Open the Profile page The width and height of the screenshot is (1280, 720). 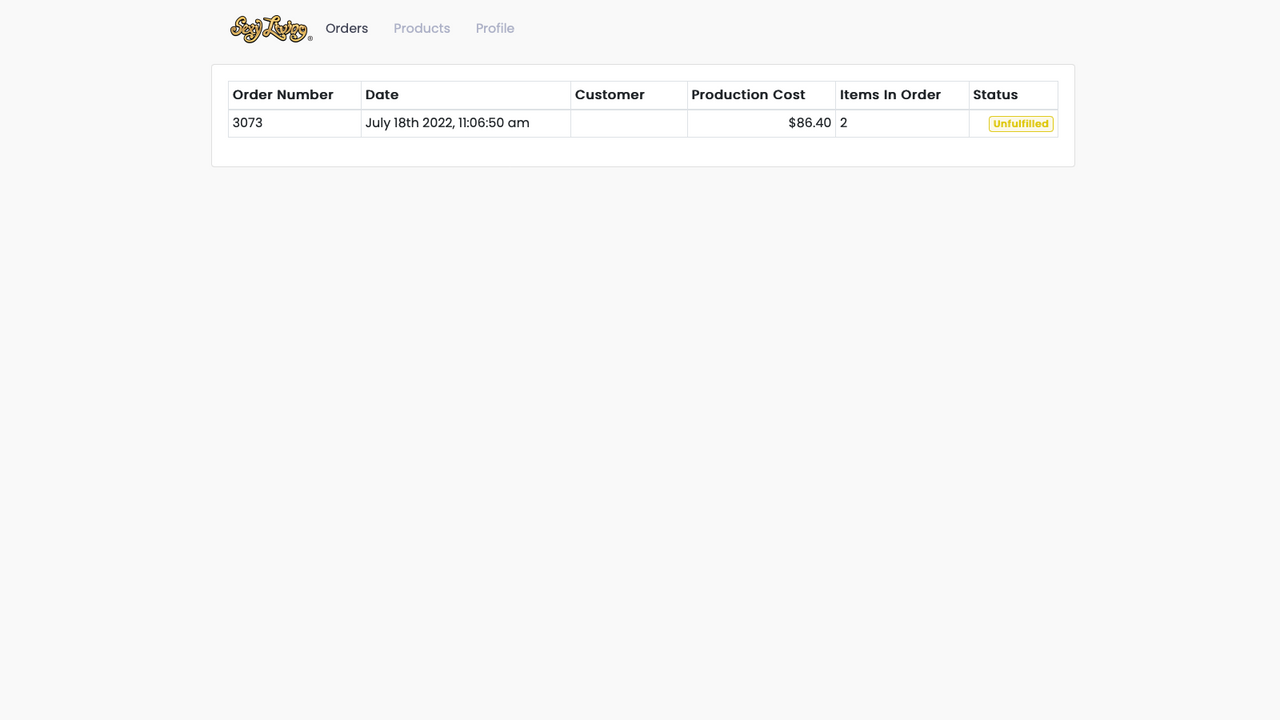pos(495,28)
